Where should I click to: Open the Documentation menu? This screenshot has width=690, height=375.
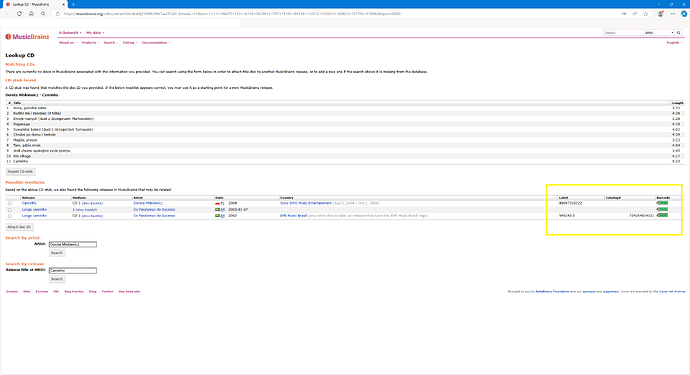click(x=156, y=43)
